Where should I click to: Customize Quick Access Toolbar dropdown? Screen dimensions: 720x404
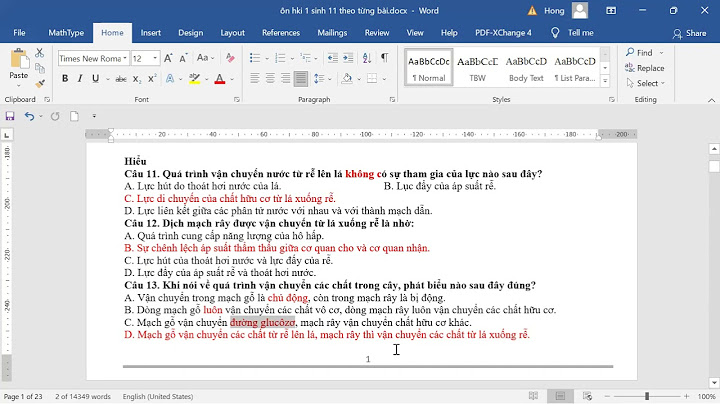[x=94, y=116]
